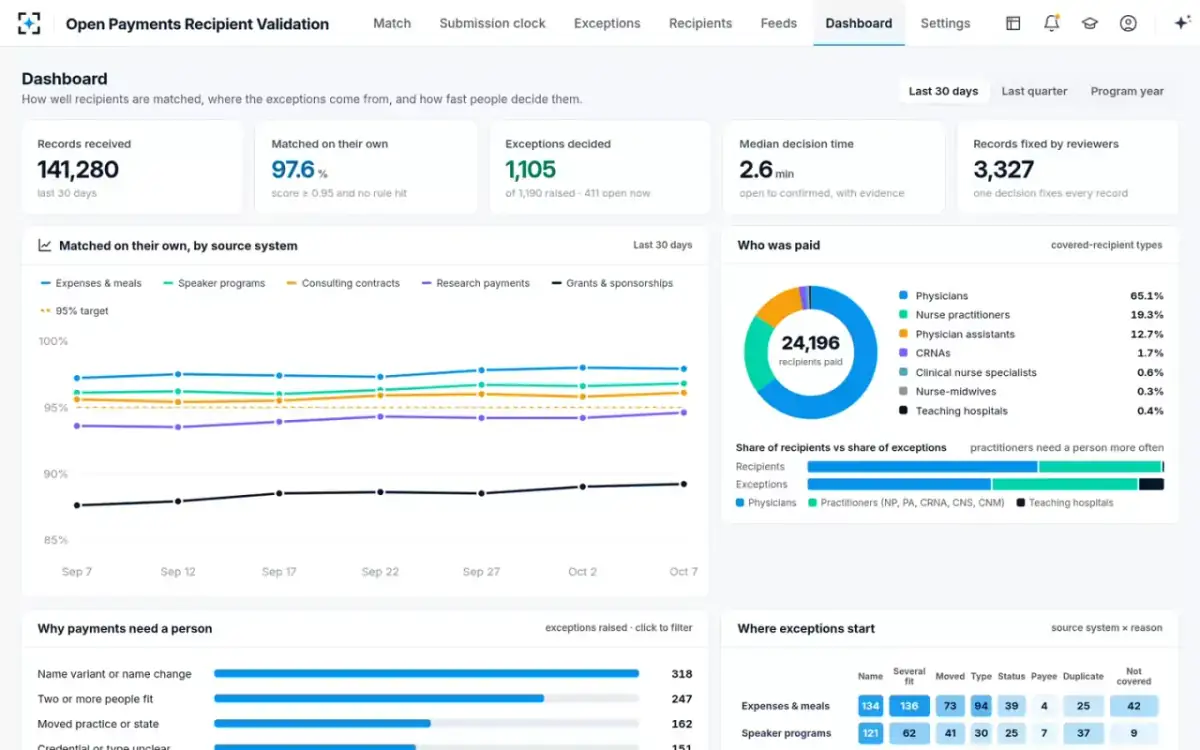Click the Matched on their own 97.6% card
This screenshot has width=1200, height=750.
pyautogui.click(x=366, y=168)
